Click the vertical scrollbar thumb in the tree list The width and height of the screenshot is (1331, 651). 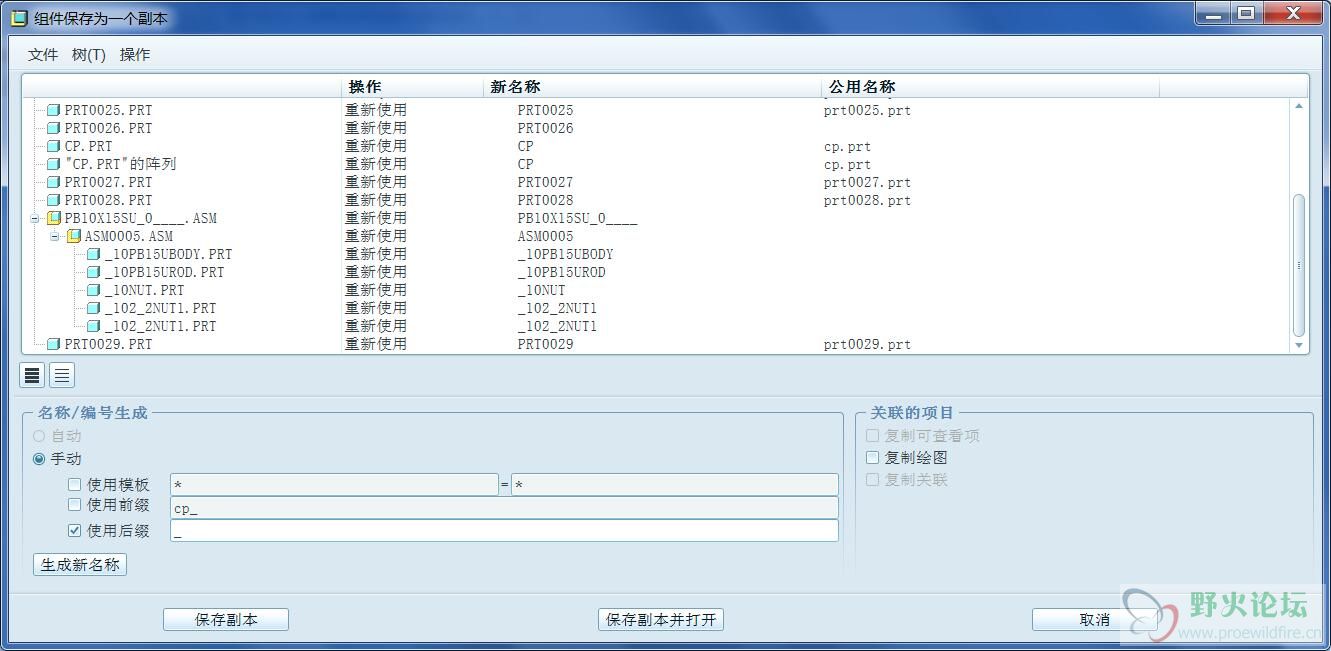coord(1299,265)
